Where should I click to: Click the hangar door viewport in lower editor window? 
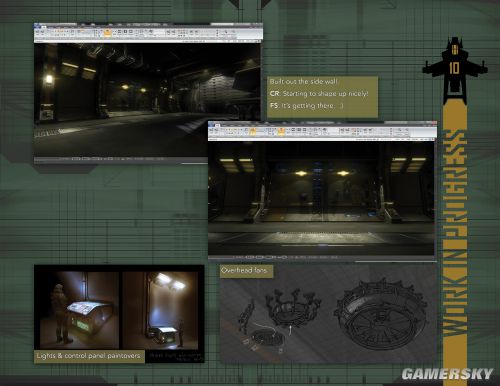(x=321, y=198)
